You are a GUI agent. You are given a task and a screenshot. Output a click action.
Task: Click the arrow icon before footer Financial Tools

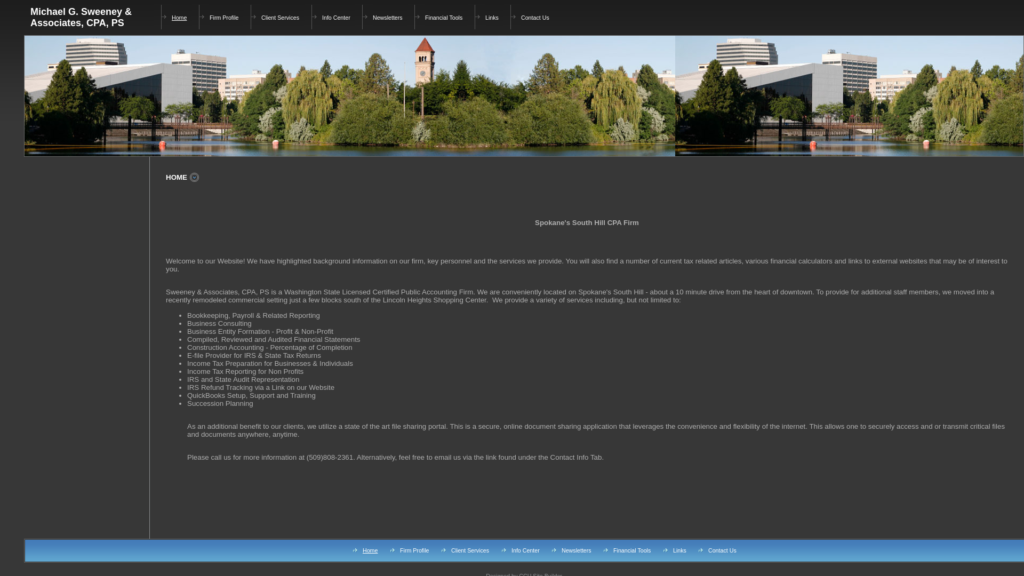[606, 550]
